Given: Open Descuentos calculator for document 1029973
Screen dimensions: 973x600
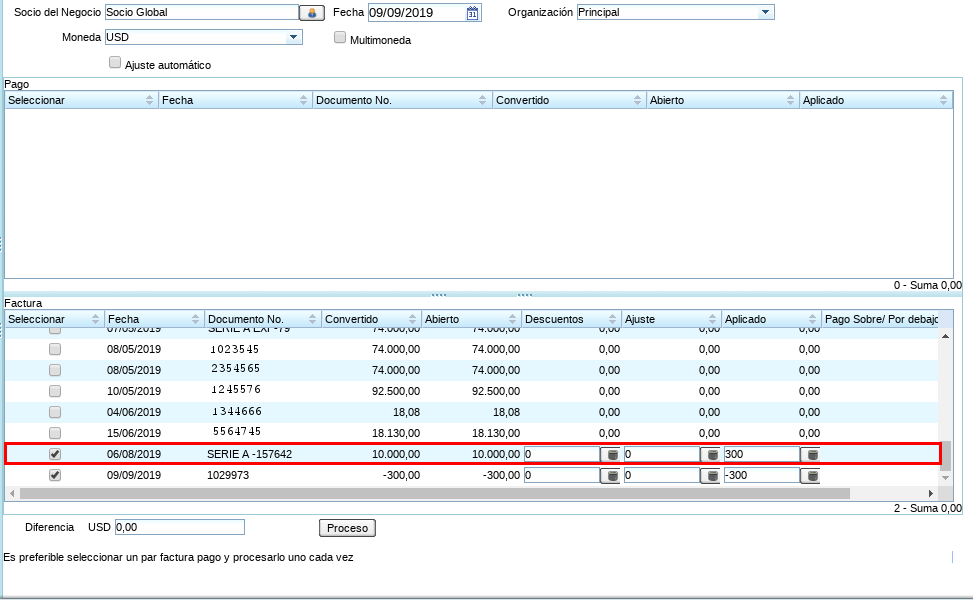Looking at the screenshot, I should coord(610,476).
